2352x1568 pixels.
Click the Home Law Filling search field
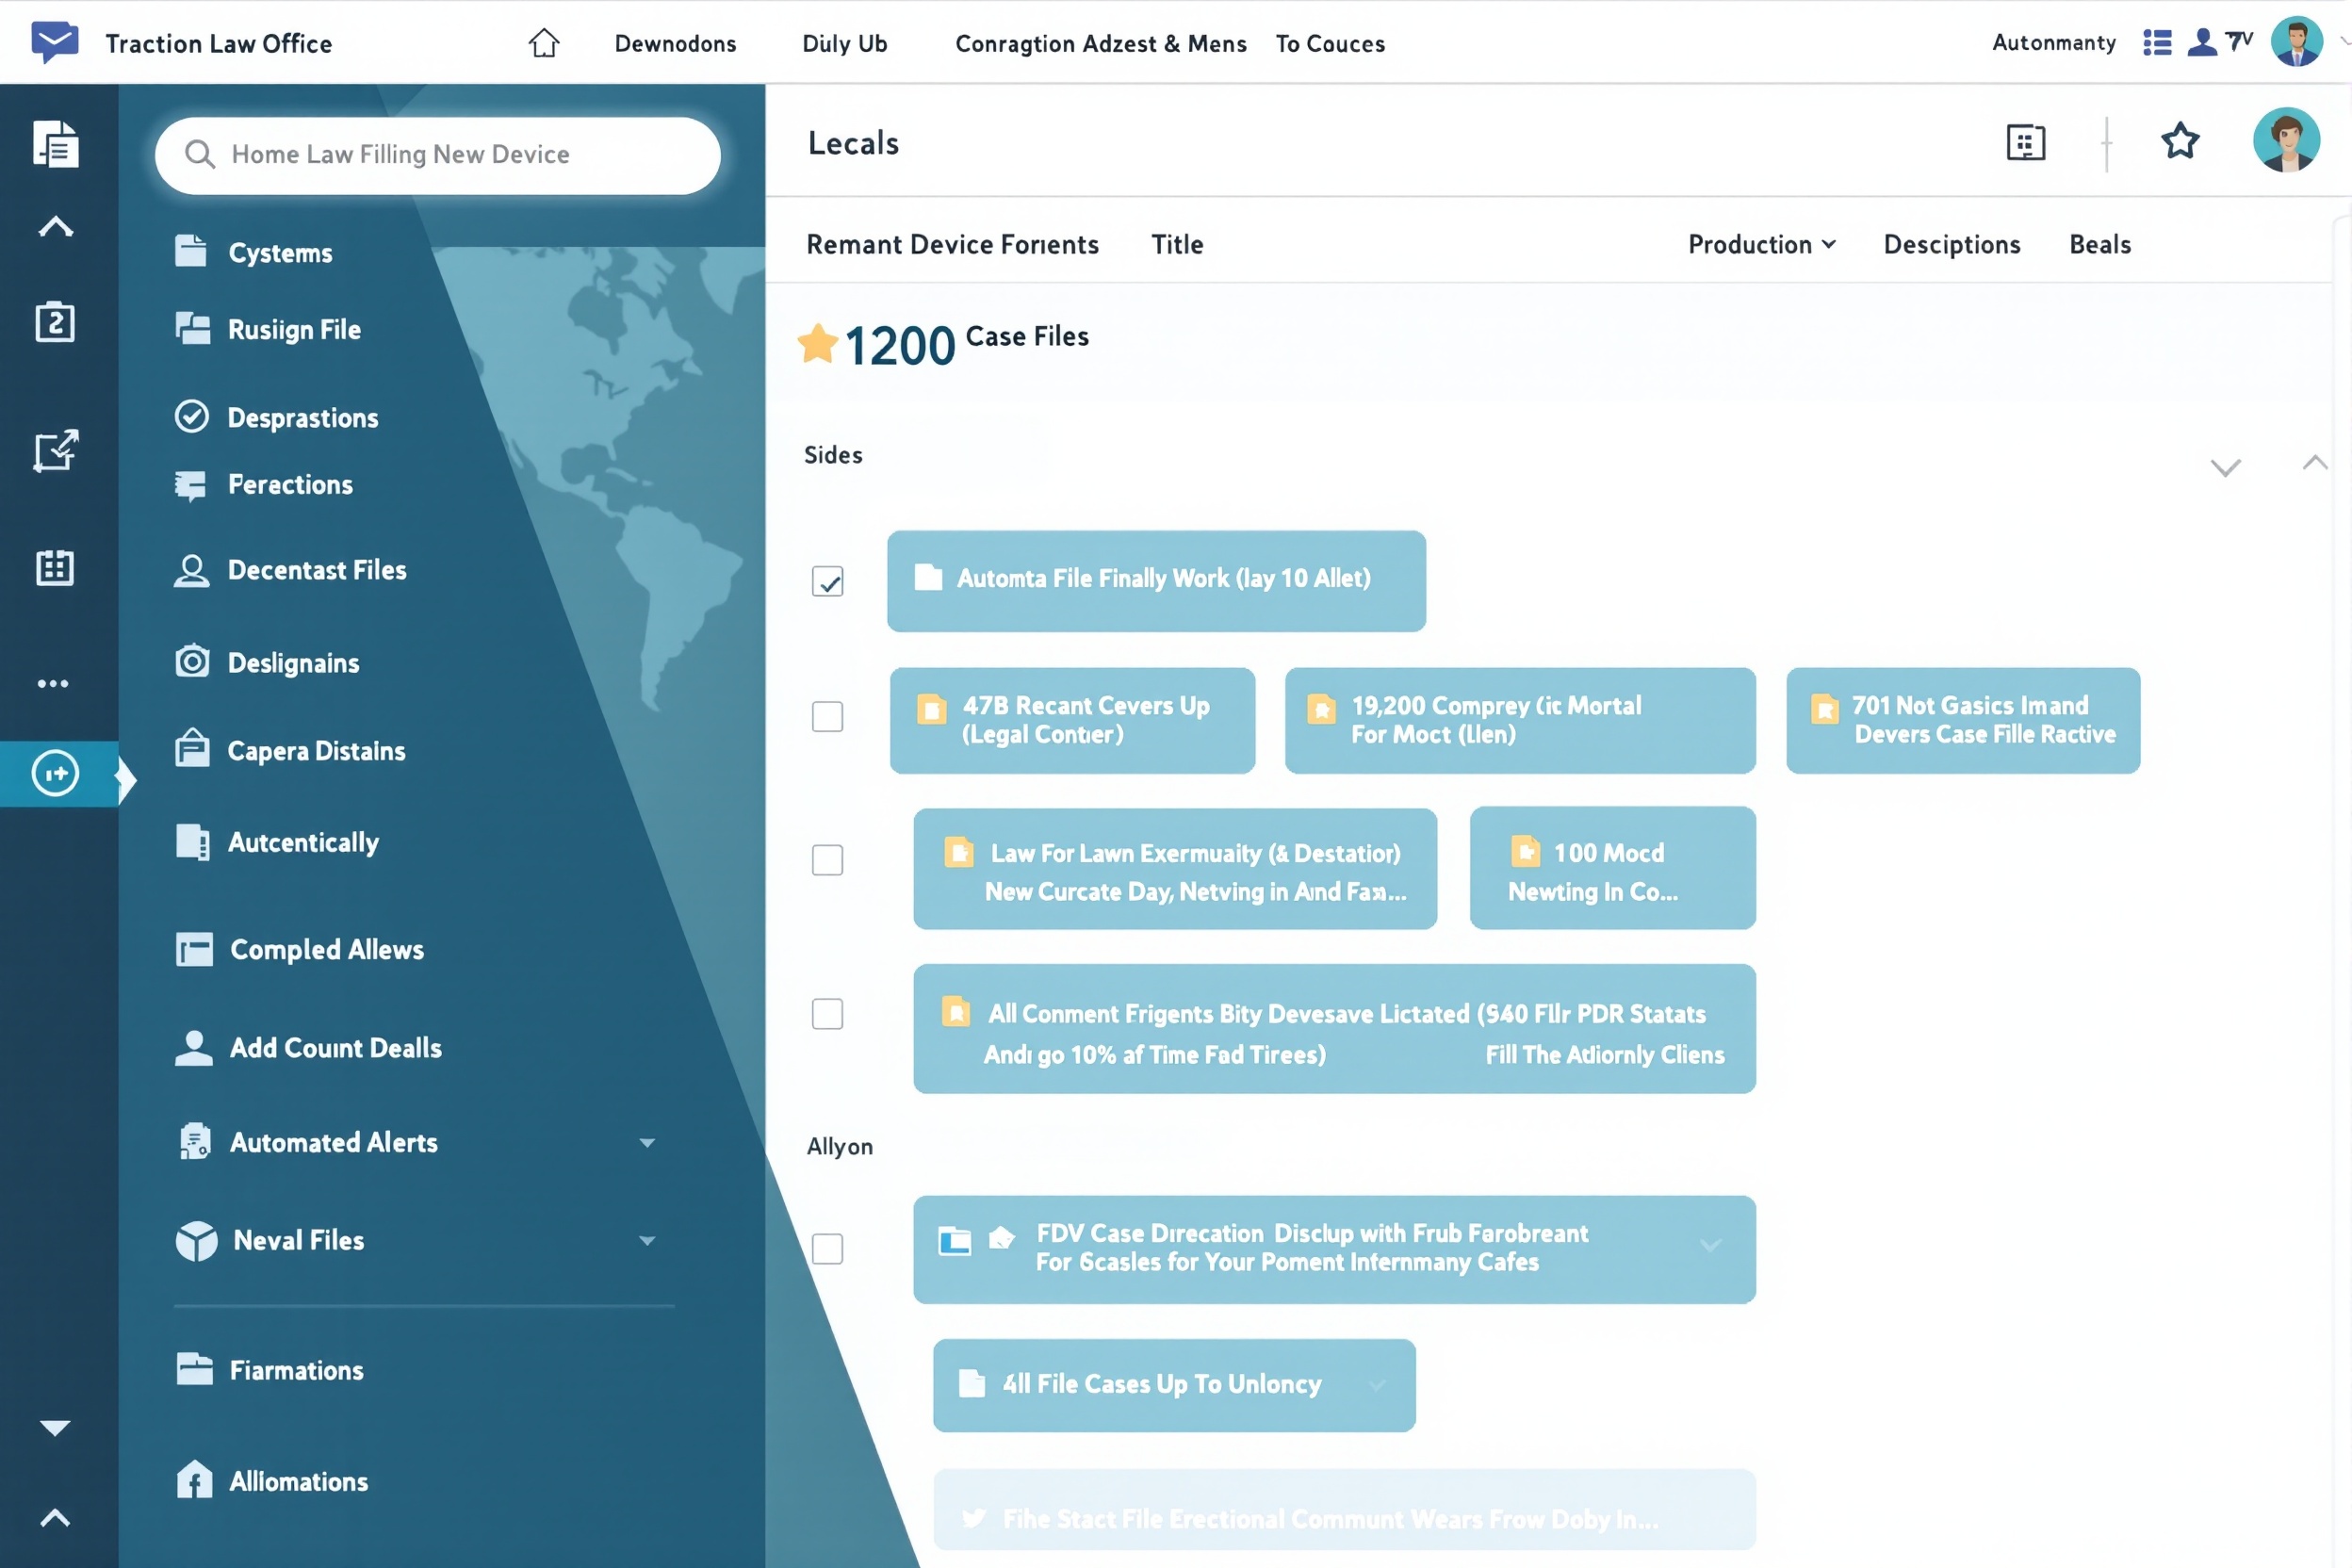438,155
